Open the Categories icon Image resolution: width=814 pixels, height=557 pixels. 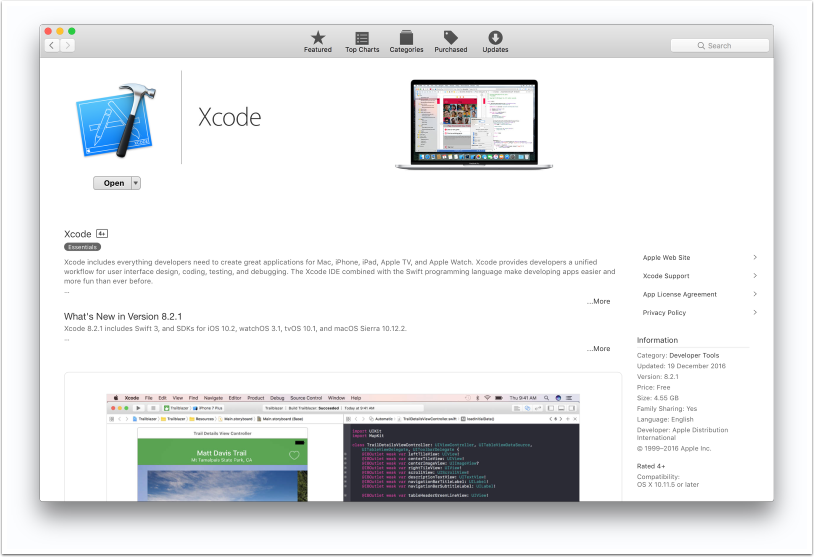pyautogui.click(x=406, y=37)
